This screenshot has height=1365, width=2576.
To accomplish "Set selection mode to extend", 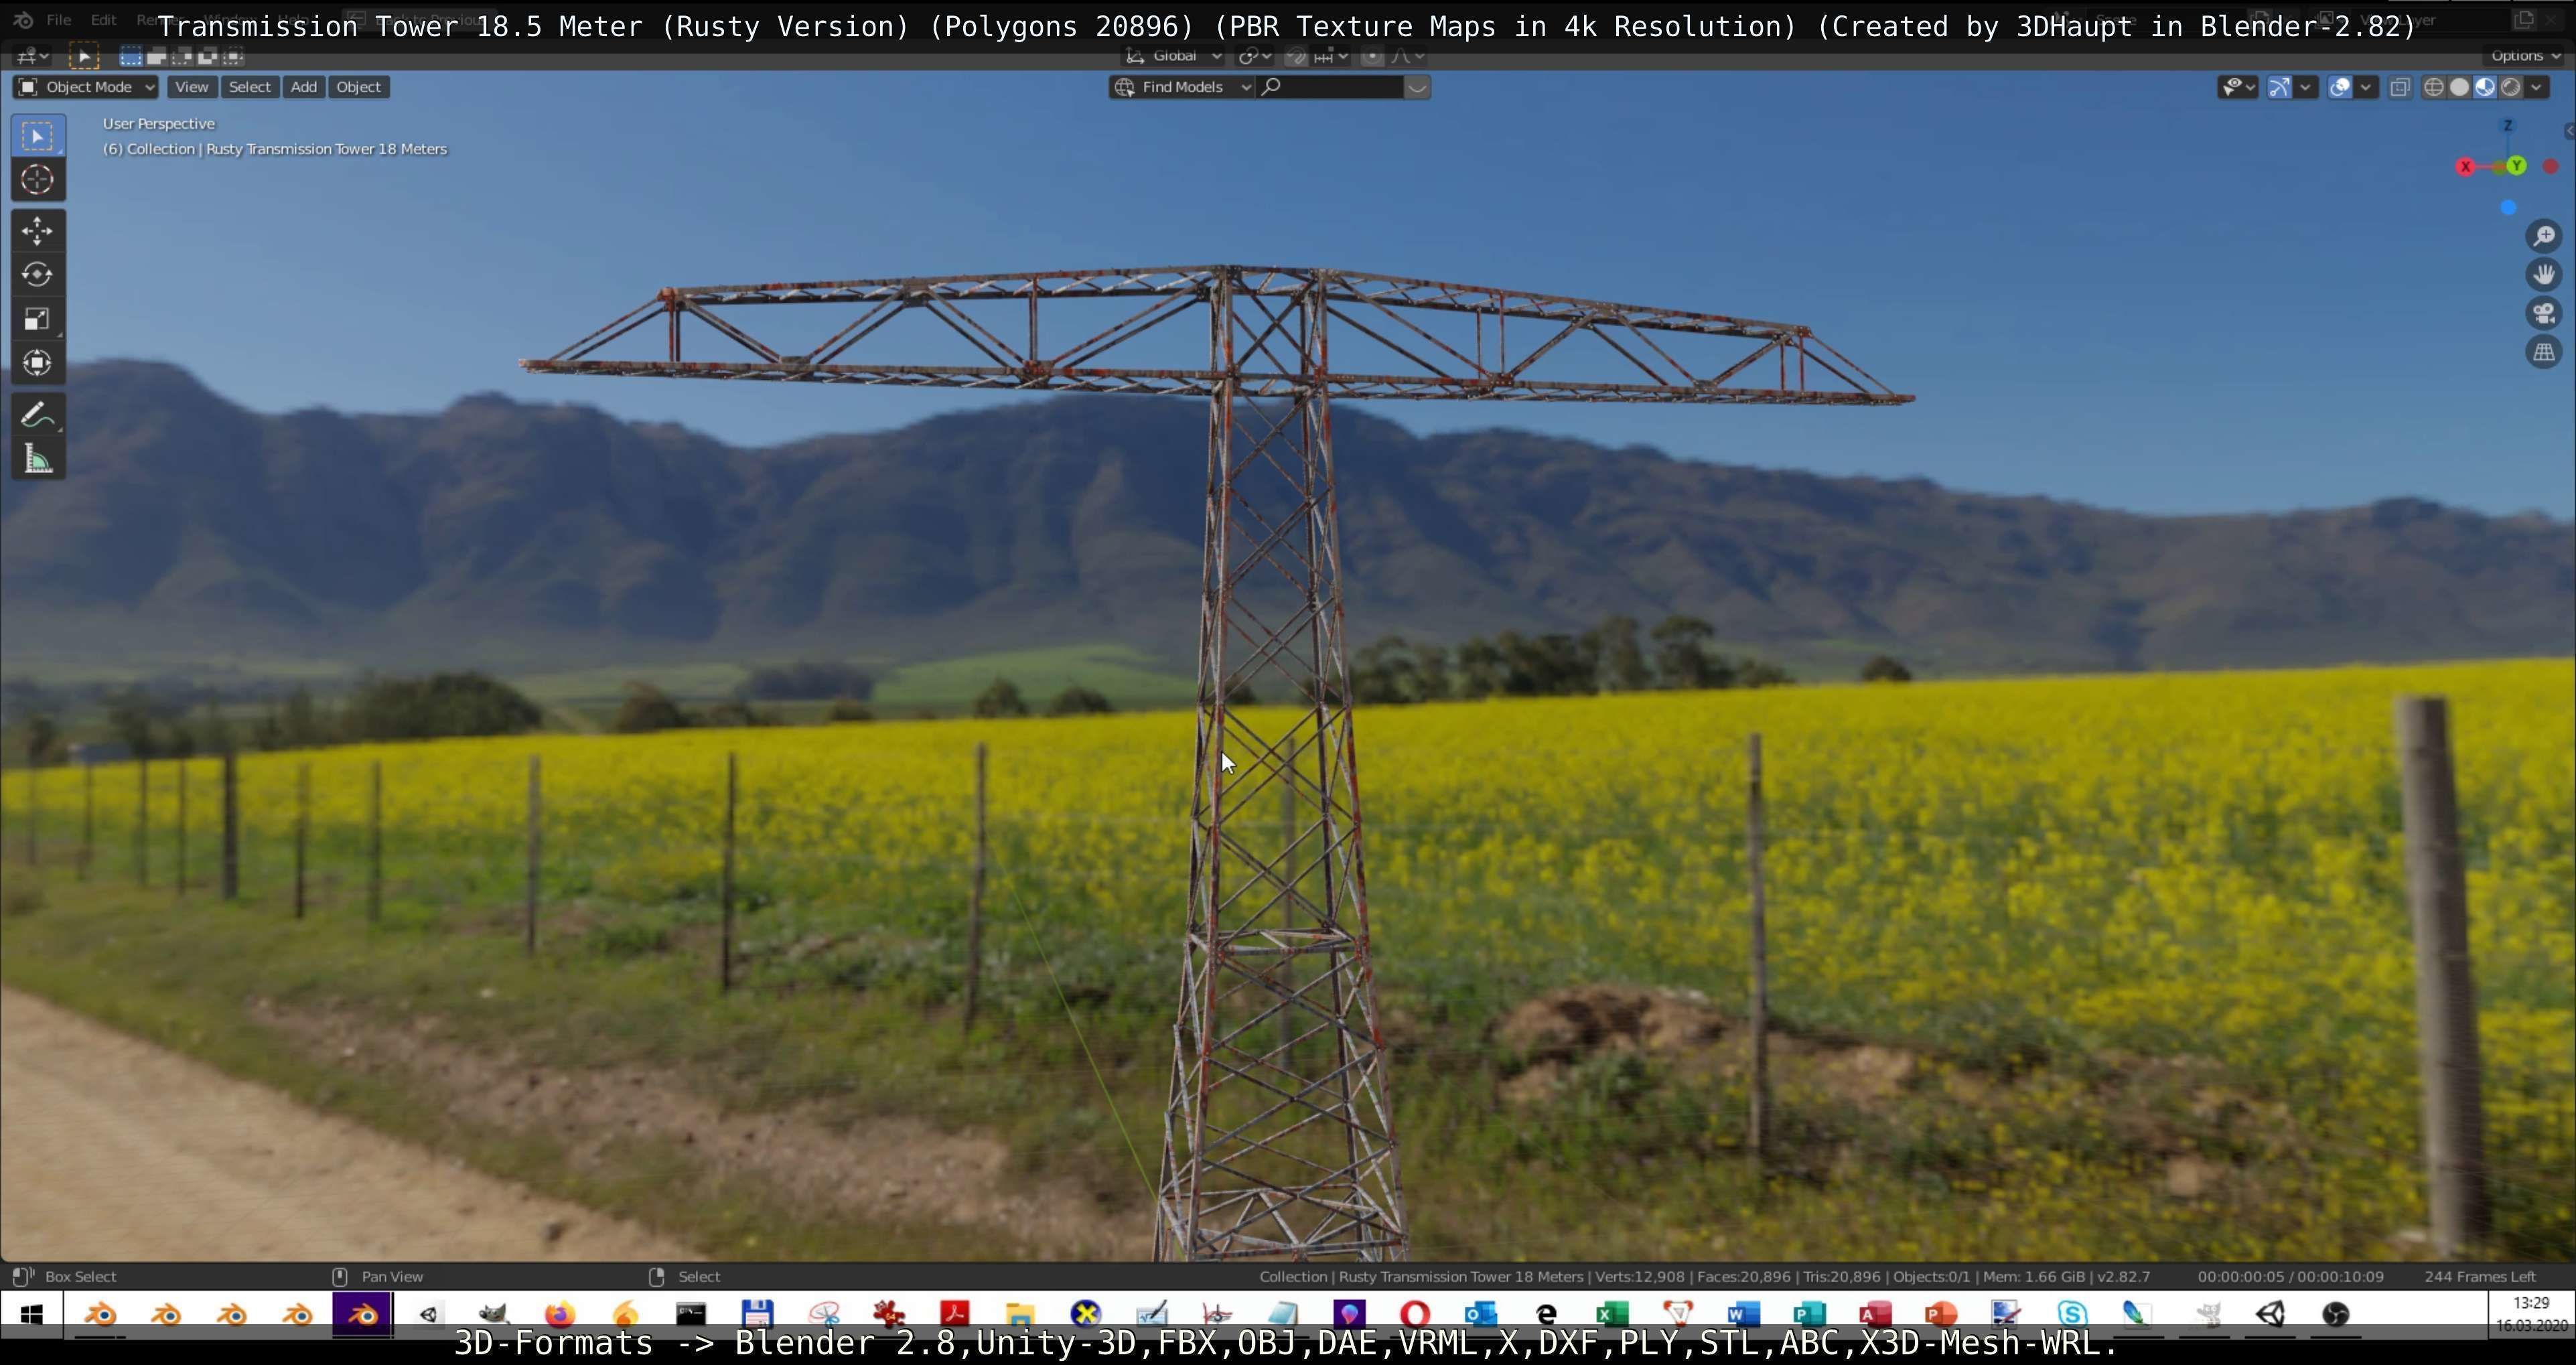I will pyautogui.click(x=156, y=57).
